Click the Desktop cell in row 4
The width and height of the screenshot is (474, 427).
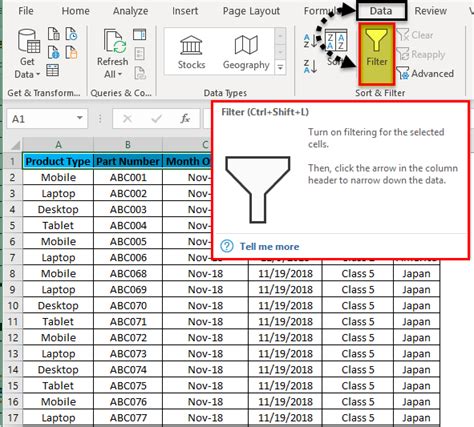coord(58,210)
